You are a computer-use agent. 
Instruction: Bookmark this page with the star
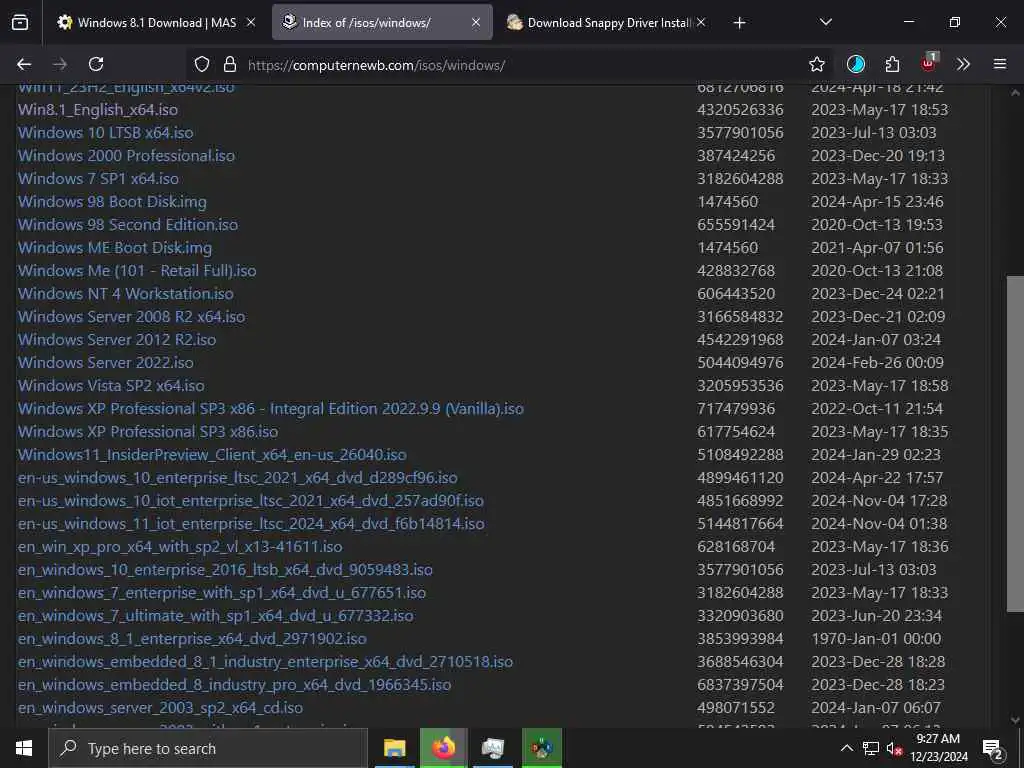[x=816, y=64]
